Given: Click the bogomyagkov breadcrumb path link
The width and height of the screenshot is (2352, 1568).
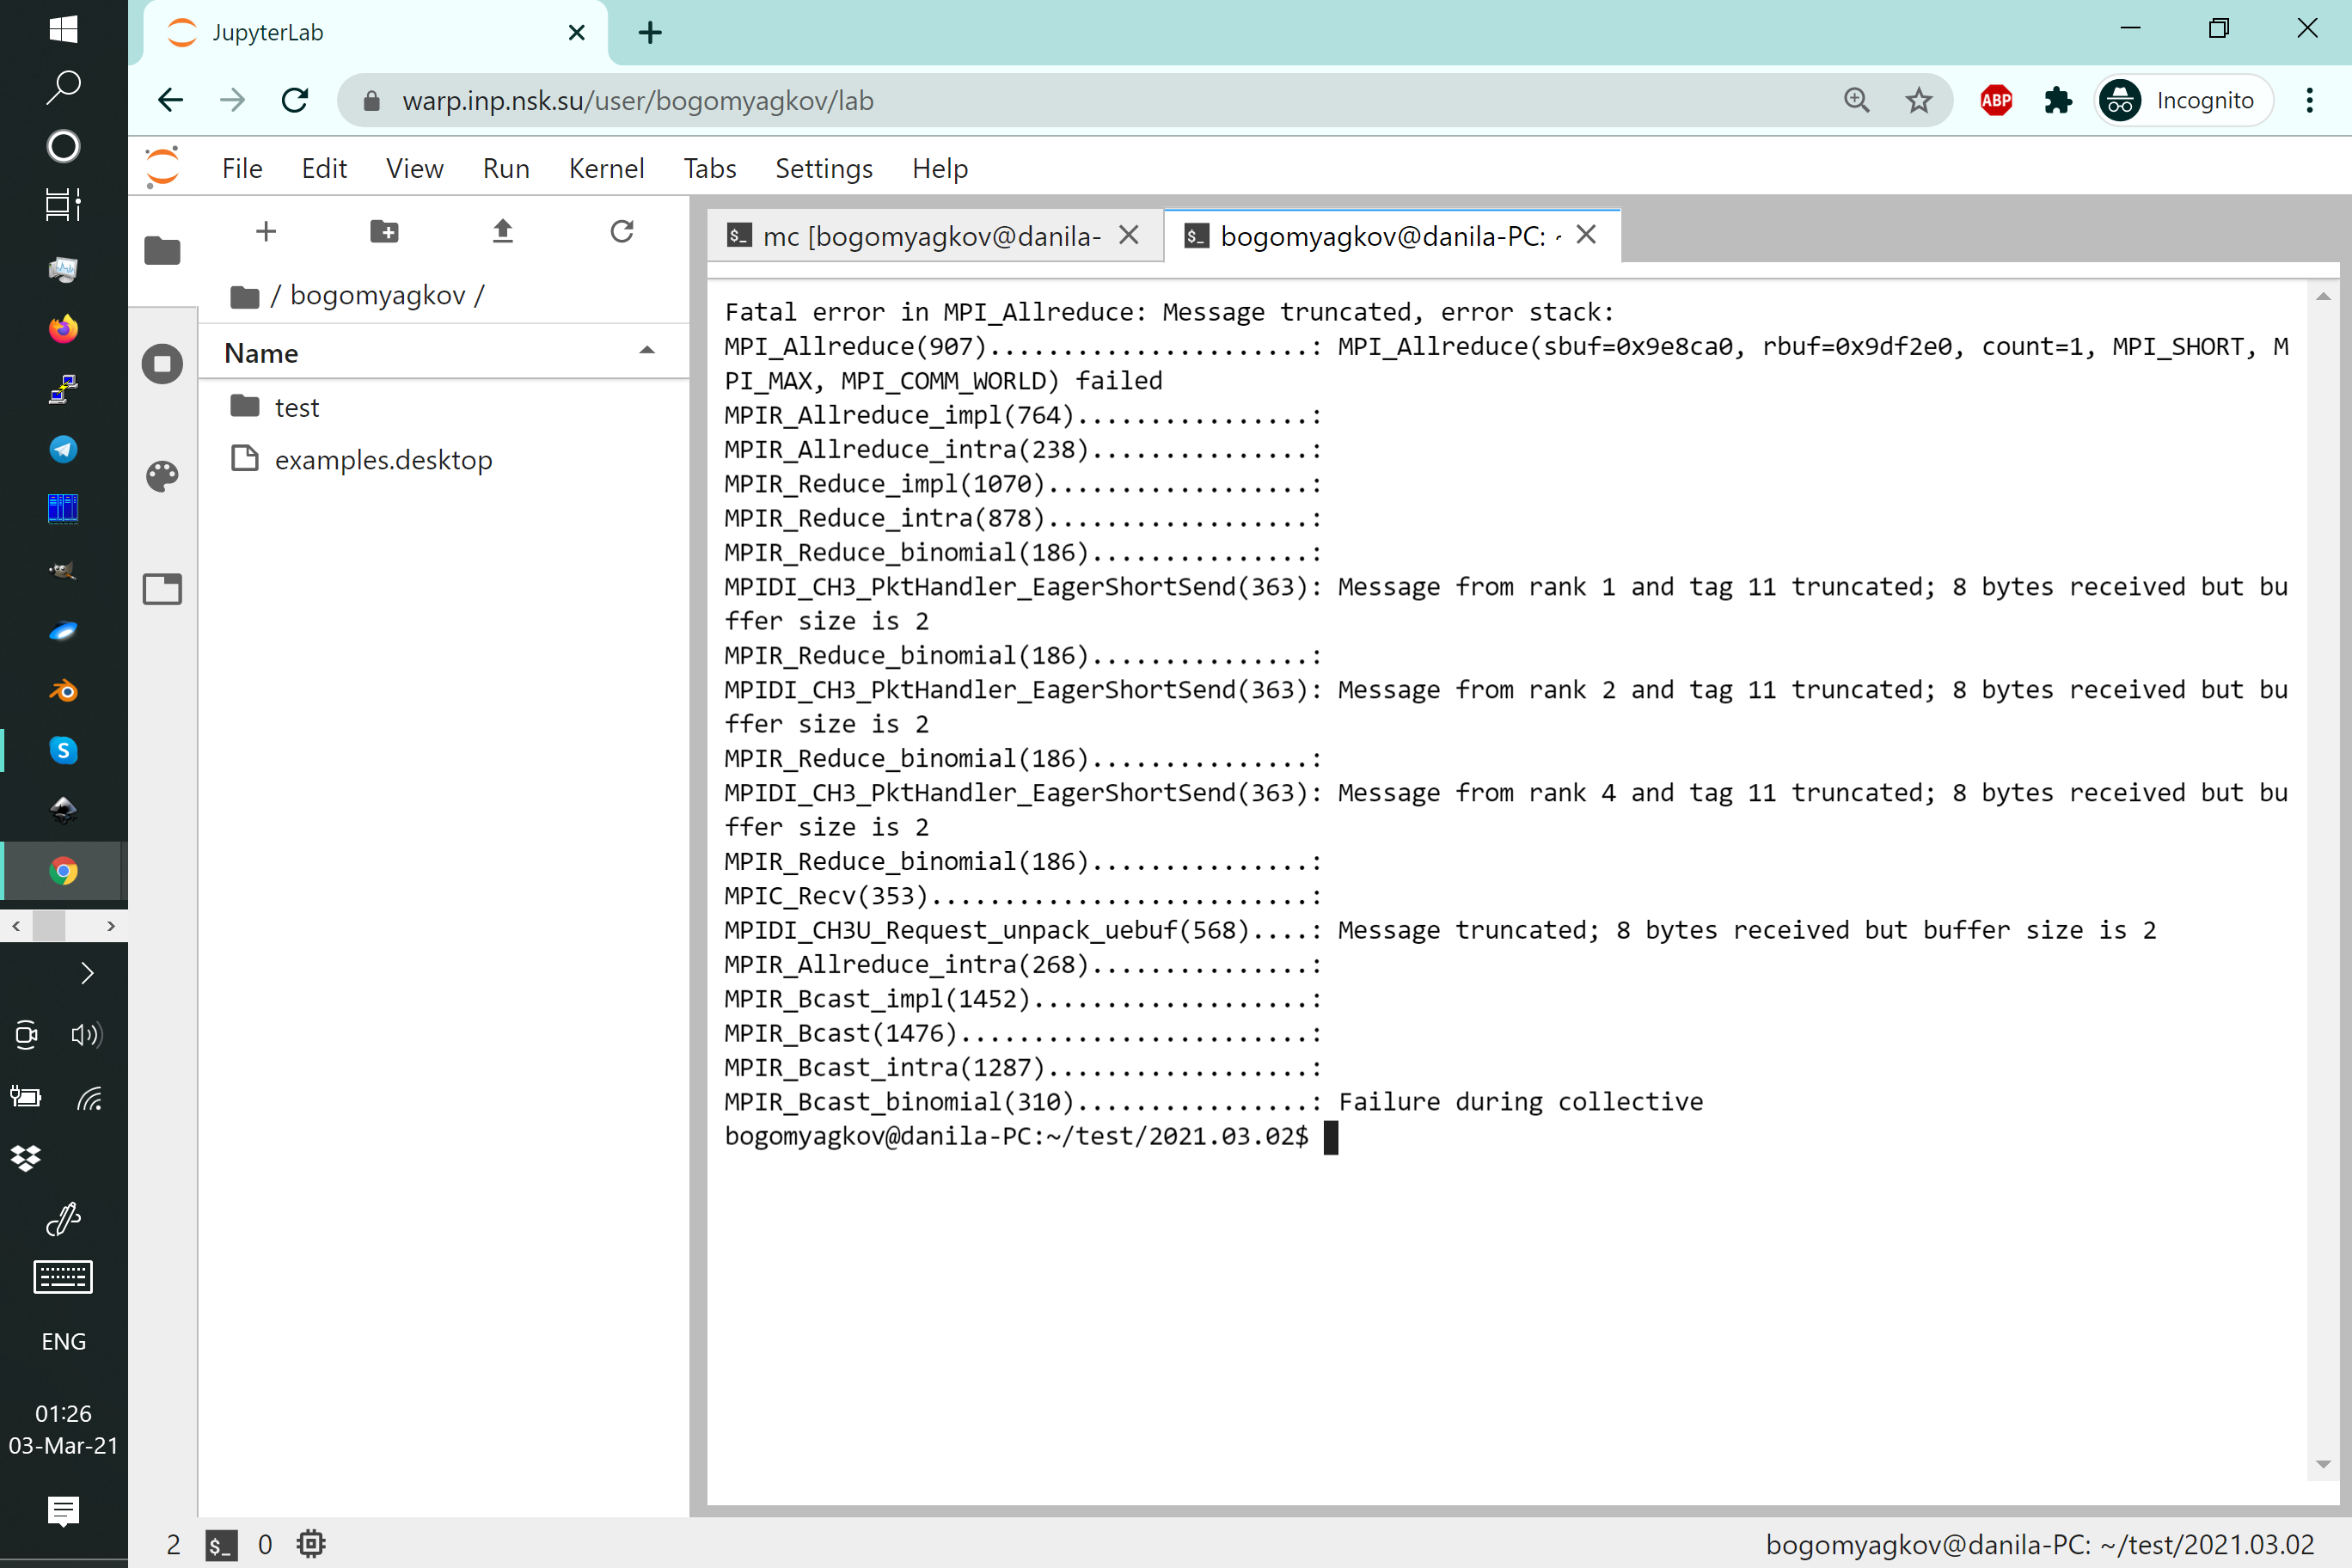Looking at the screenshot, I should pyautogui.click(x=377, y=295).
